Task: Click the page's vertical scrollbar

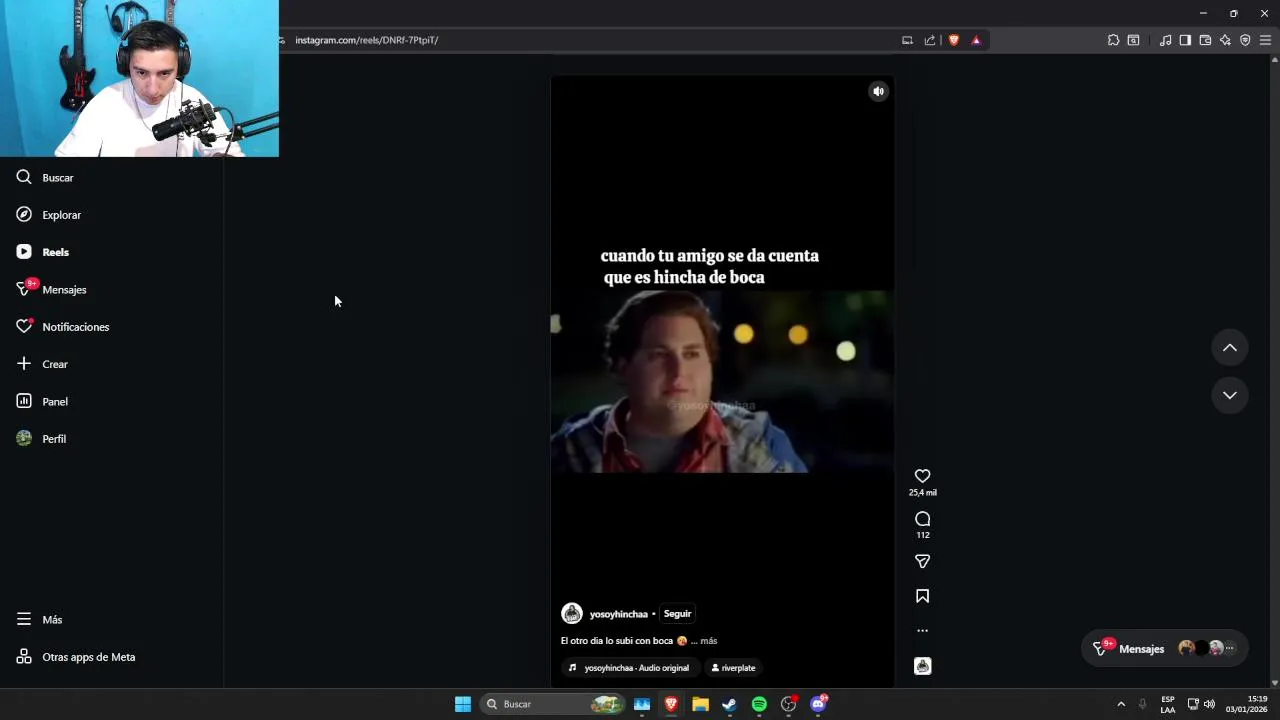Action: [x=1274, y=370]
